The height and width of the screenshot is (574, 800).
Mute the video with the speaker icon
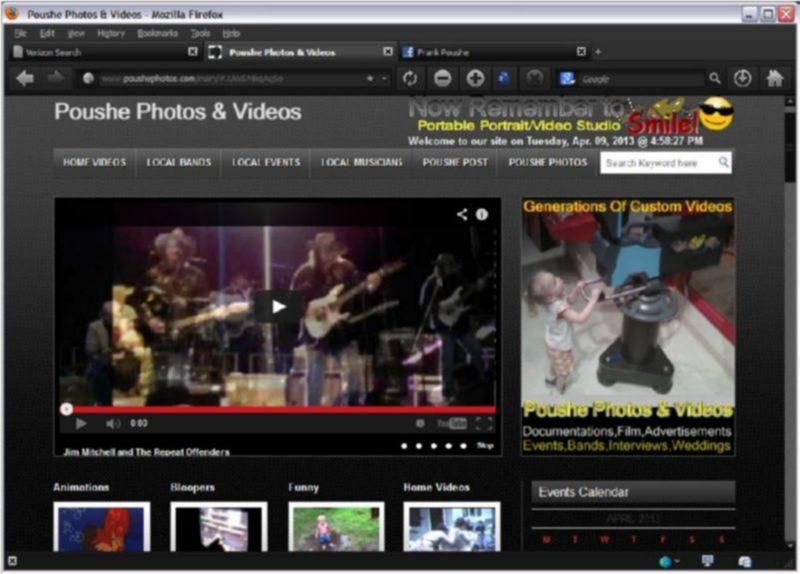113,423
